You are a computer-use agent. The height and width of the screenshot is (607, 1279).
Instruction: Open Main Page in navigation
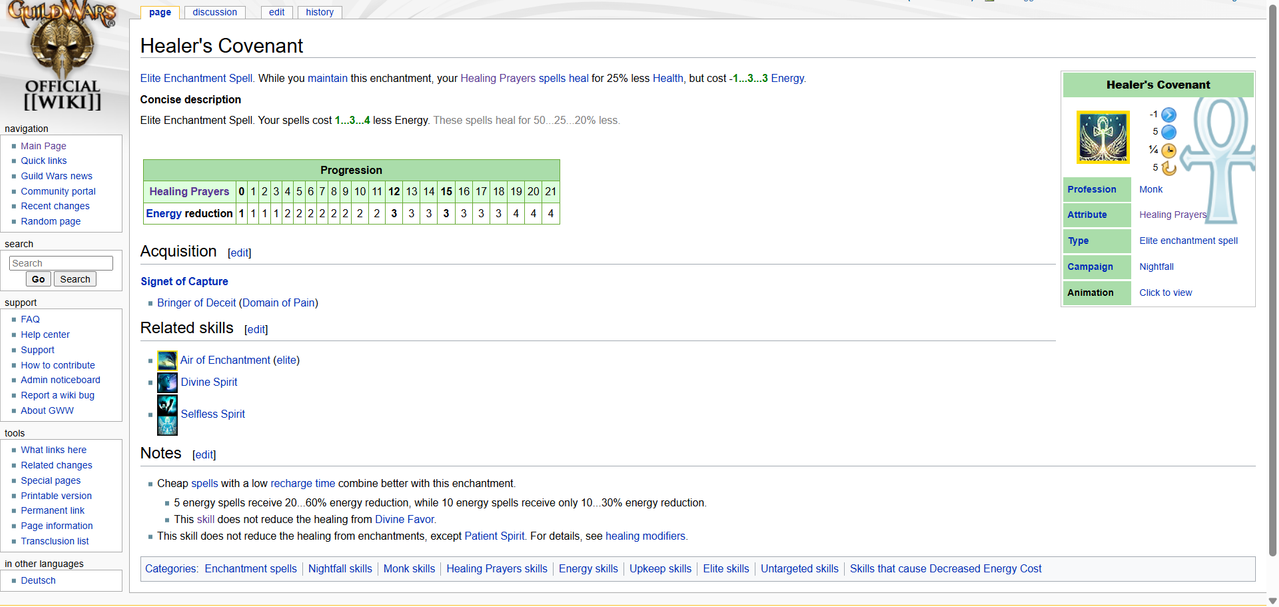coord(44,146)
